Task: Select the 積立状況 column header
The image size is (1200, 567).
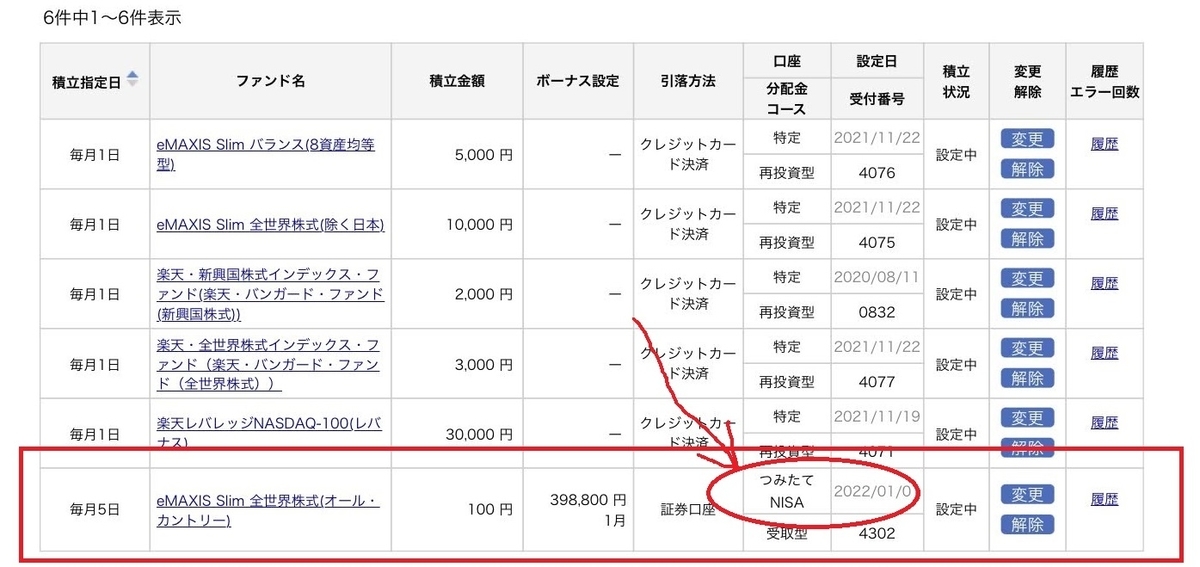Action: pos(955,81)
